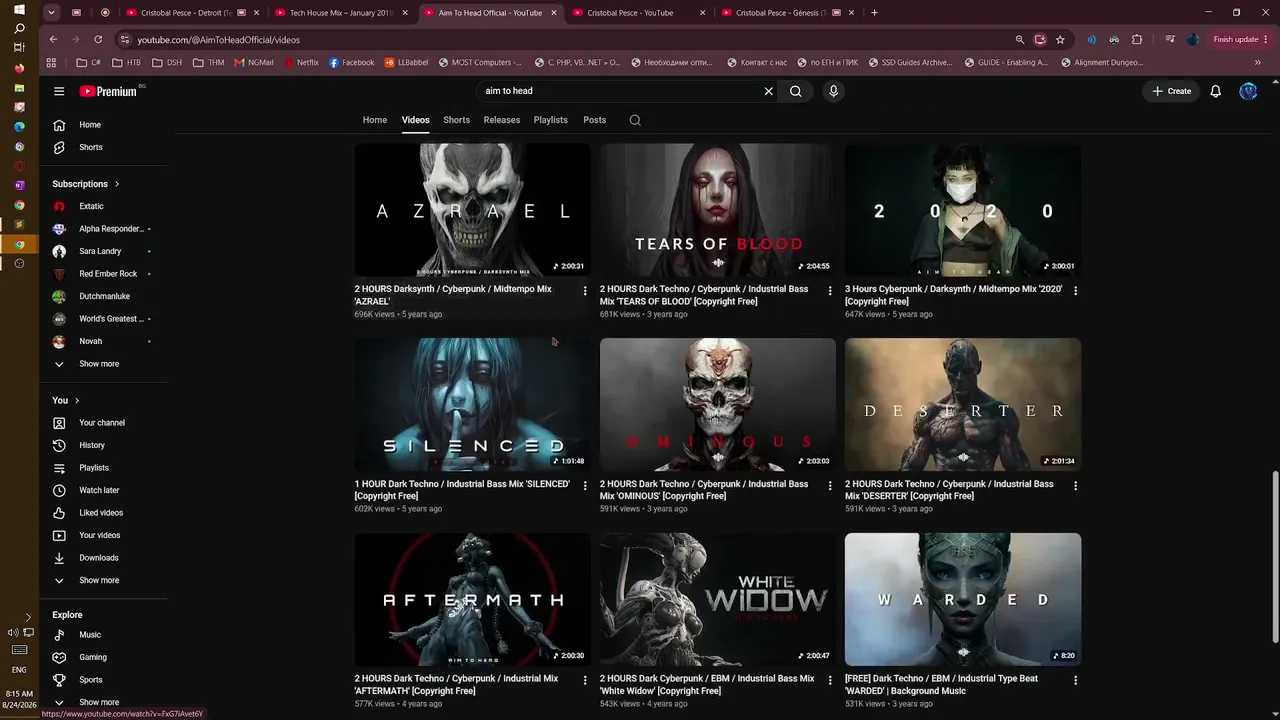Open the C# bookmarks folder

89,62
